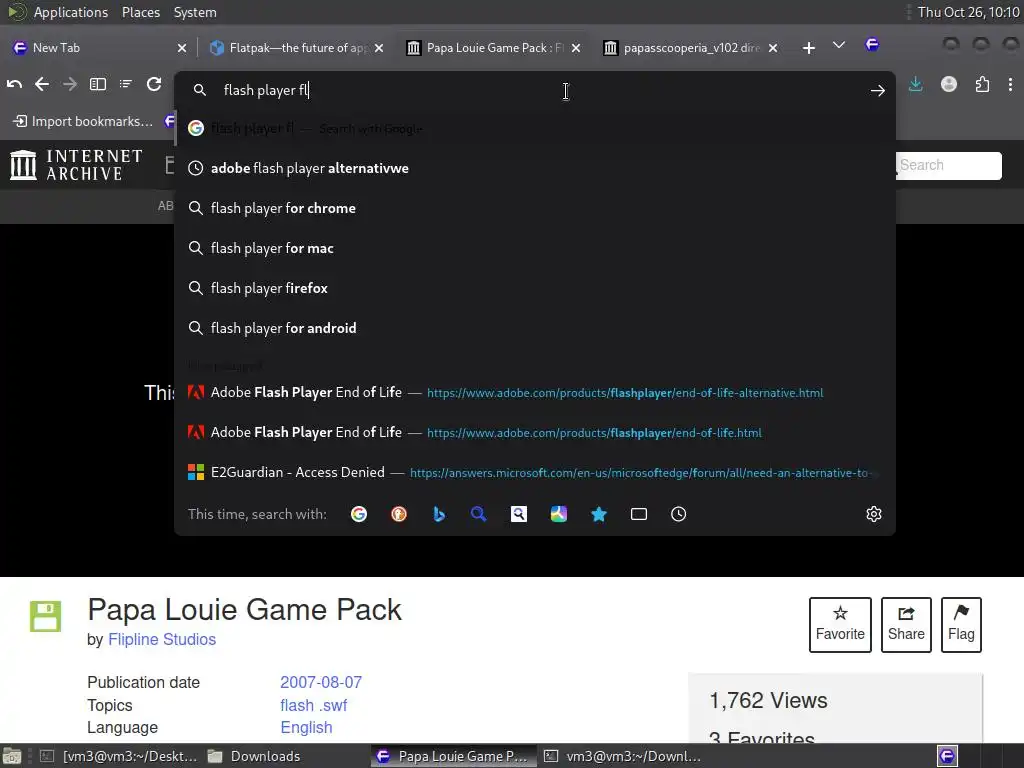Screen dimensions: 1024x768
Task: Close the Papa Louie Game Pack tab
Action: click(576, 48)
